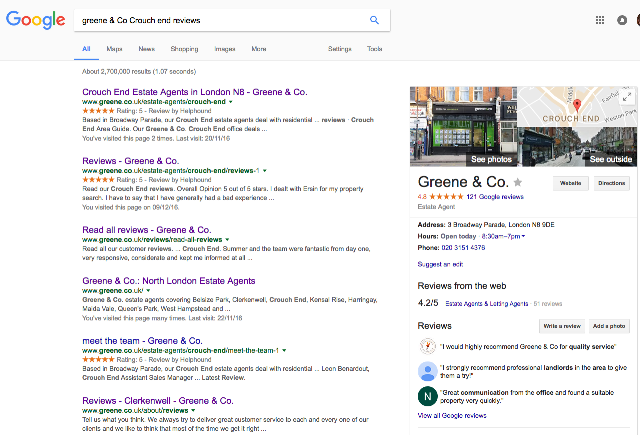Open the 121 Google reviews link
The image size is (640, 435).
(x=495, y=197)
